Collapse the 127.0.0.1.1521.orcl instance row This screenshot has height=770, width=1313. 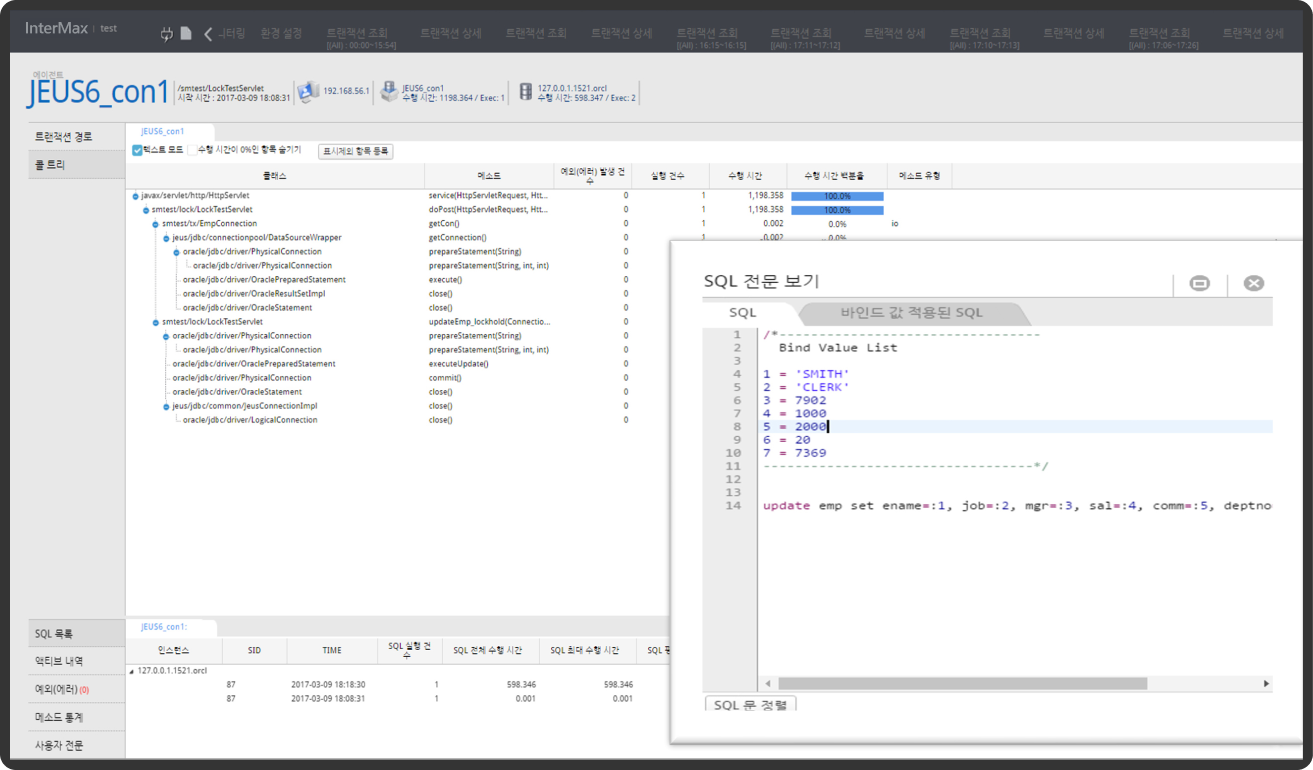(131, 671)
